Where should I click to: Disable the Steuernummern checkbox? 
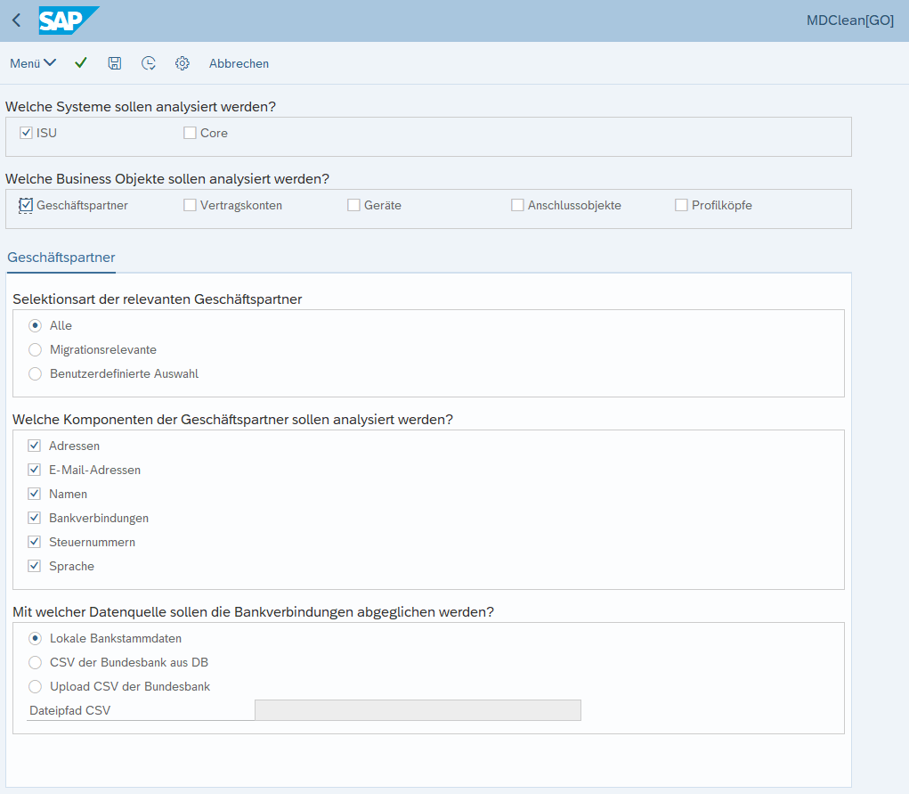point(34,542)
